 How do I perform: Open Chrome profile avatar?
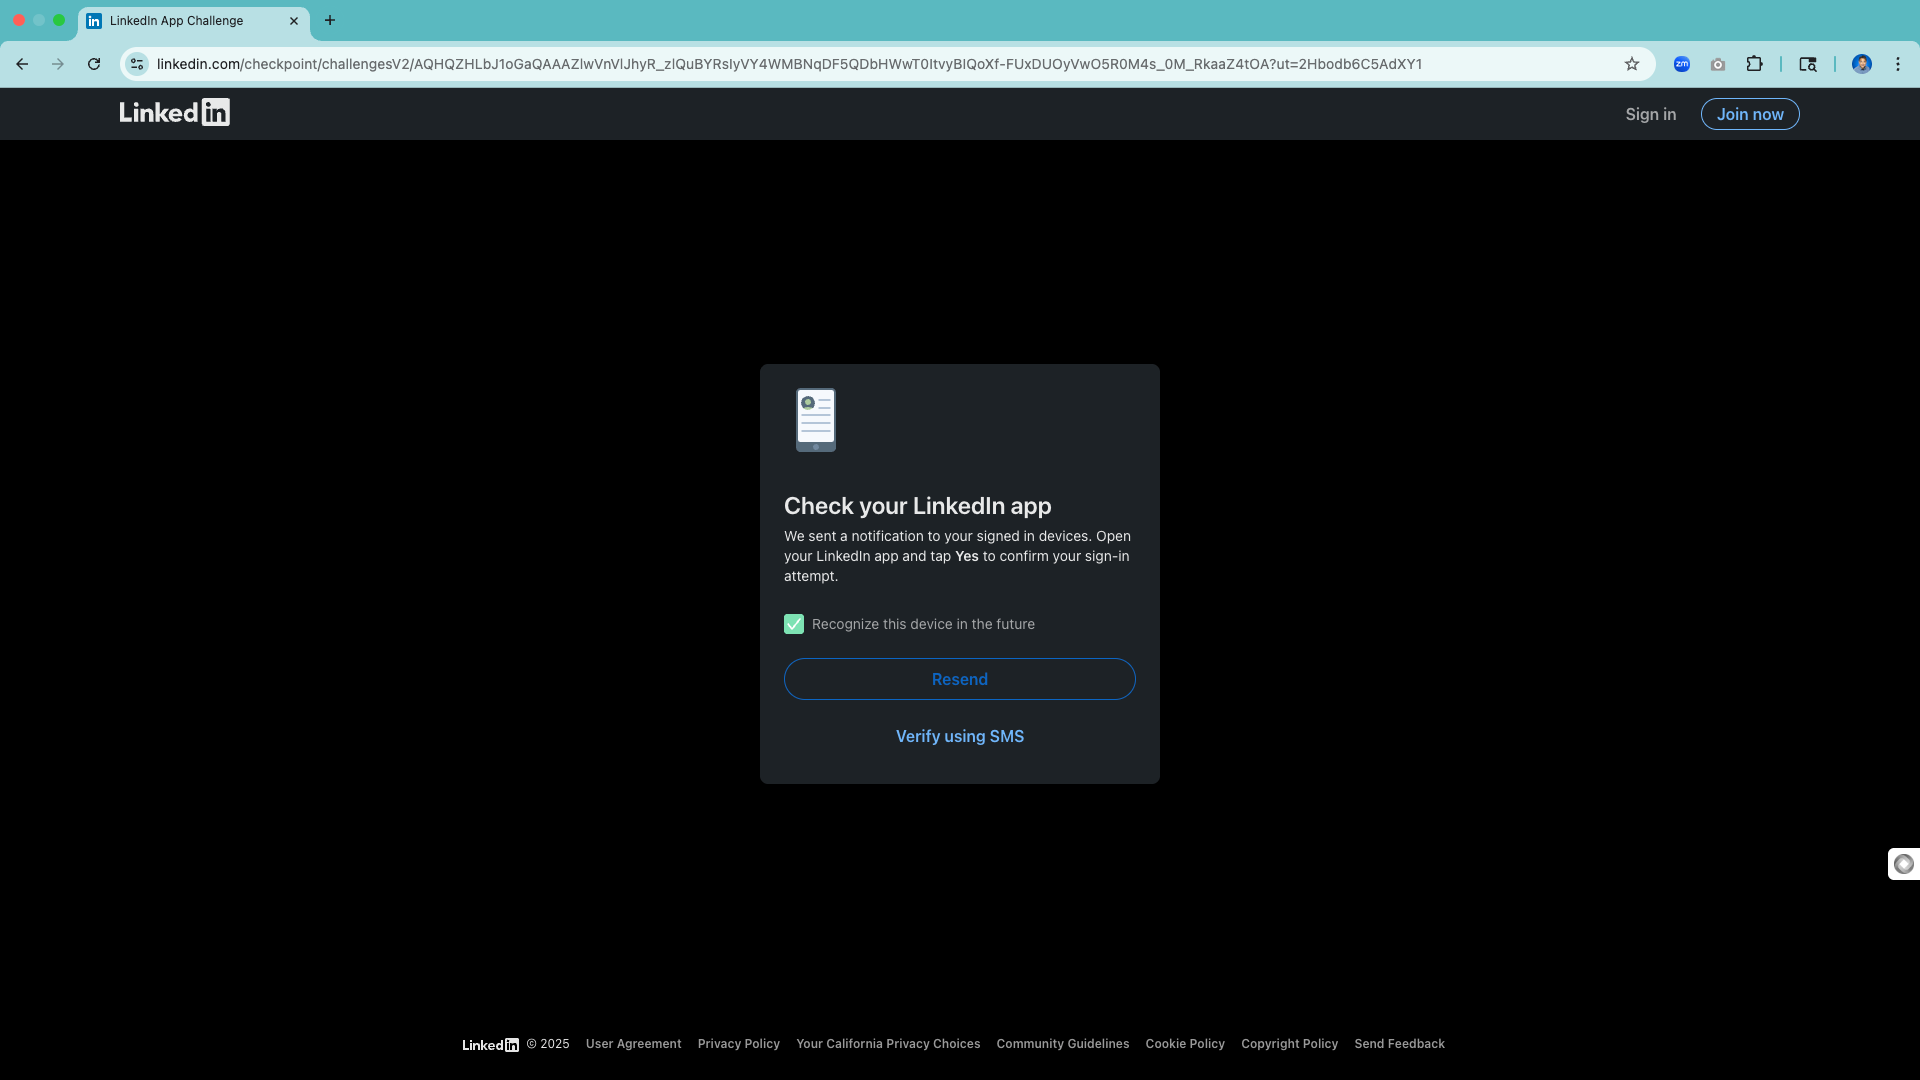1861,64
